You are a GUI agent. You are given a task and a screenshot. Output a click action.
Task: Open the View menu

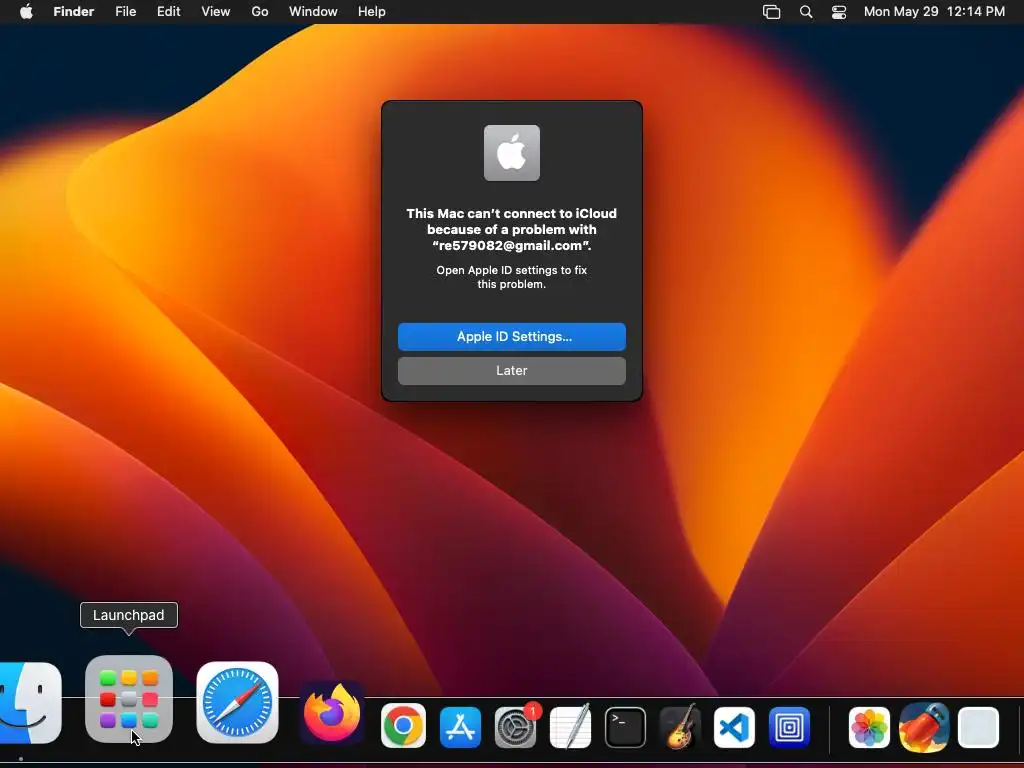click(216, 12)
